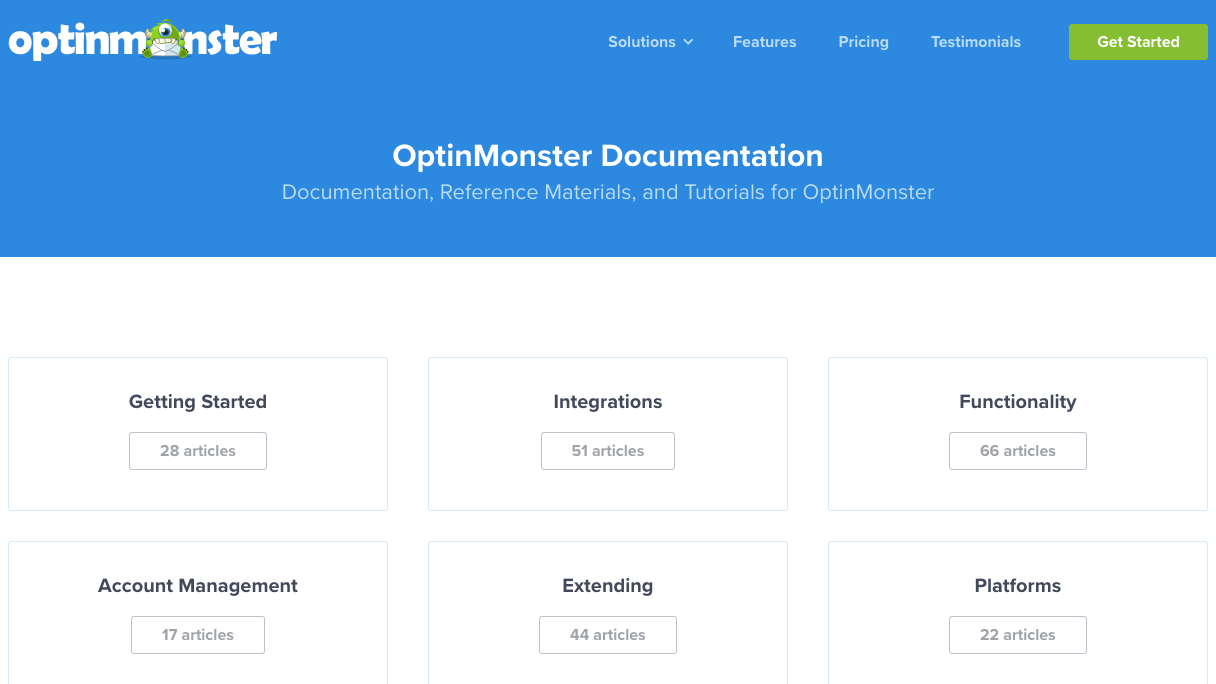Go to the Pricing page
1216x684 pixels.
click(x=864, y=42)
